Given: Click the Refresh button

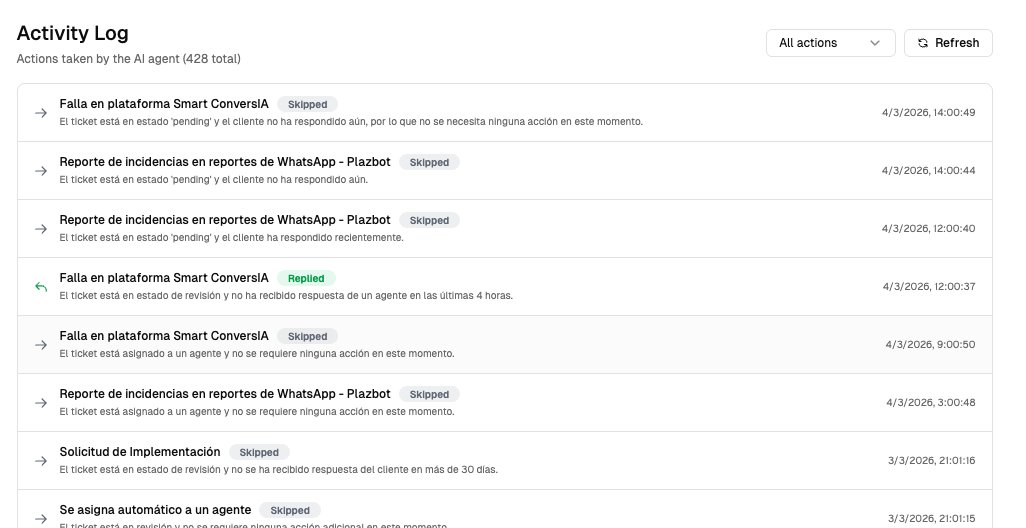Looking at the screenshot, I should click(948, 43).
